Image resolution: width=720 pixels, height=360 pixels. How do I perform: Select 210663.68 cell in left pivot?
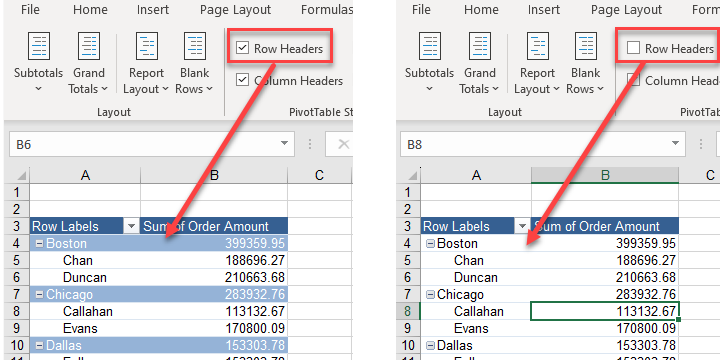click(x=214, y=277)
